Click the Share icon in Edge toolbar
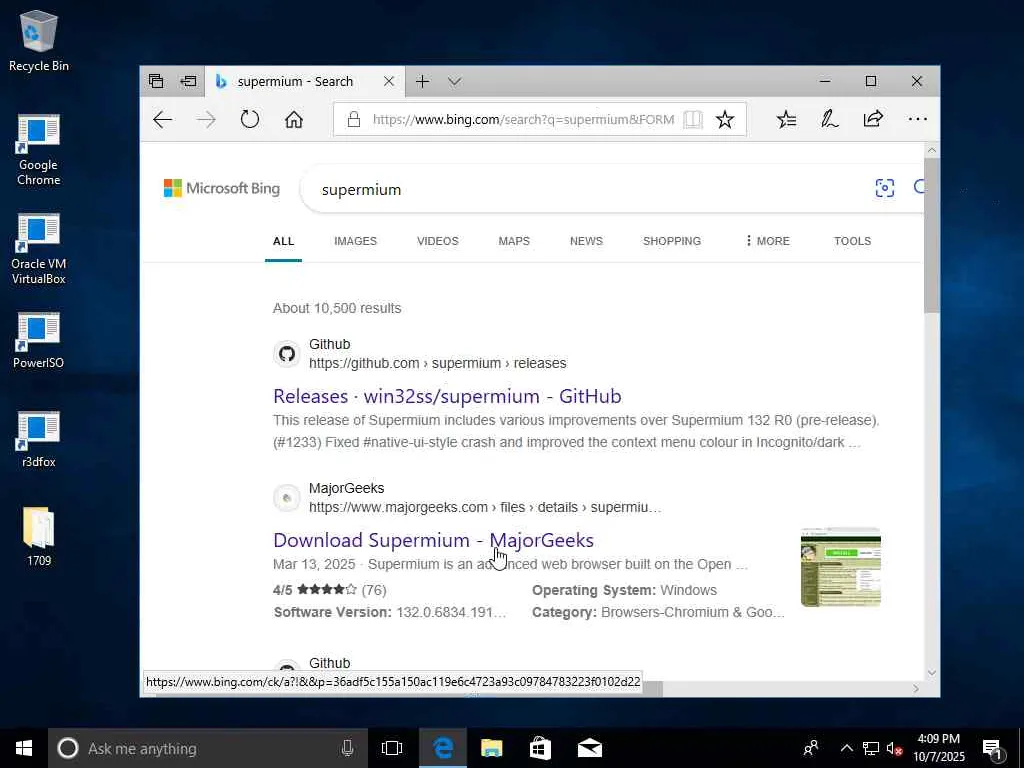Image resolution: width=1024 pixels, height=768 pixels. click(873, 120)
